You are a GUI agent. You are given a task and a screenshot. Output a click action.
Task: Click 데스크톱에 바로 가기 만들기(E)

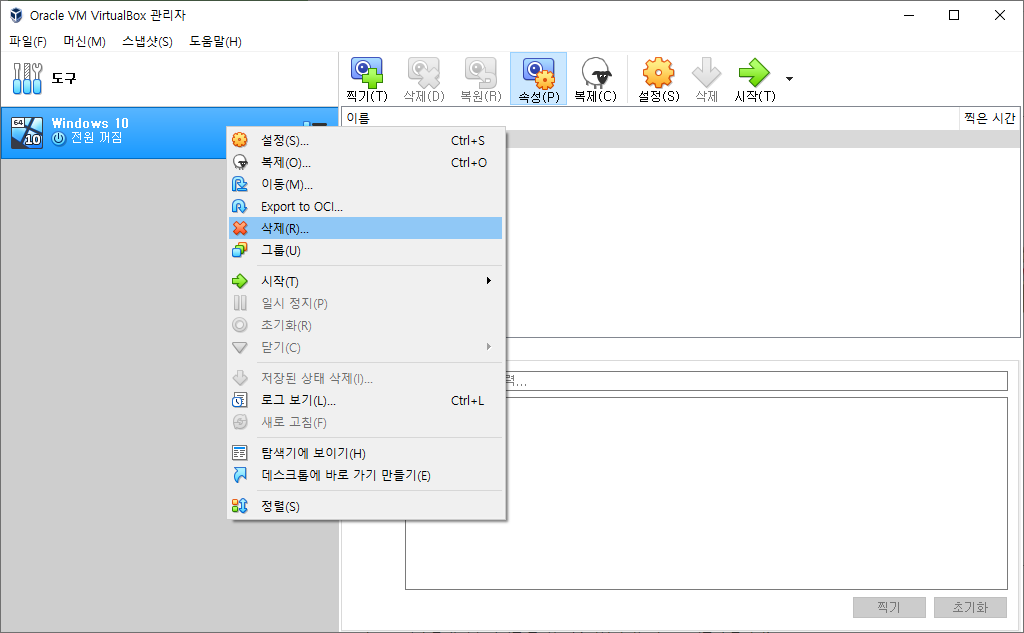click(x=366, y=476)
